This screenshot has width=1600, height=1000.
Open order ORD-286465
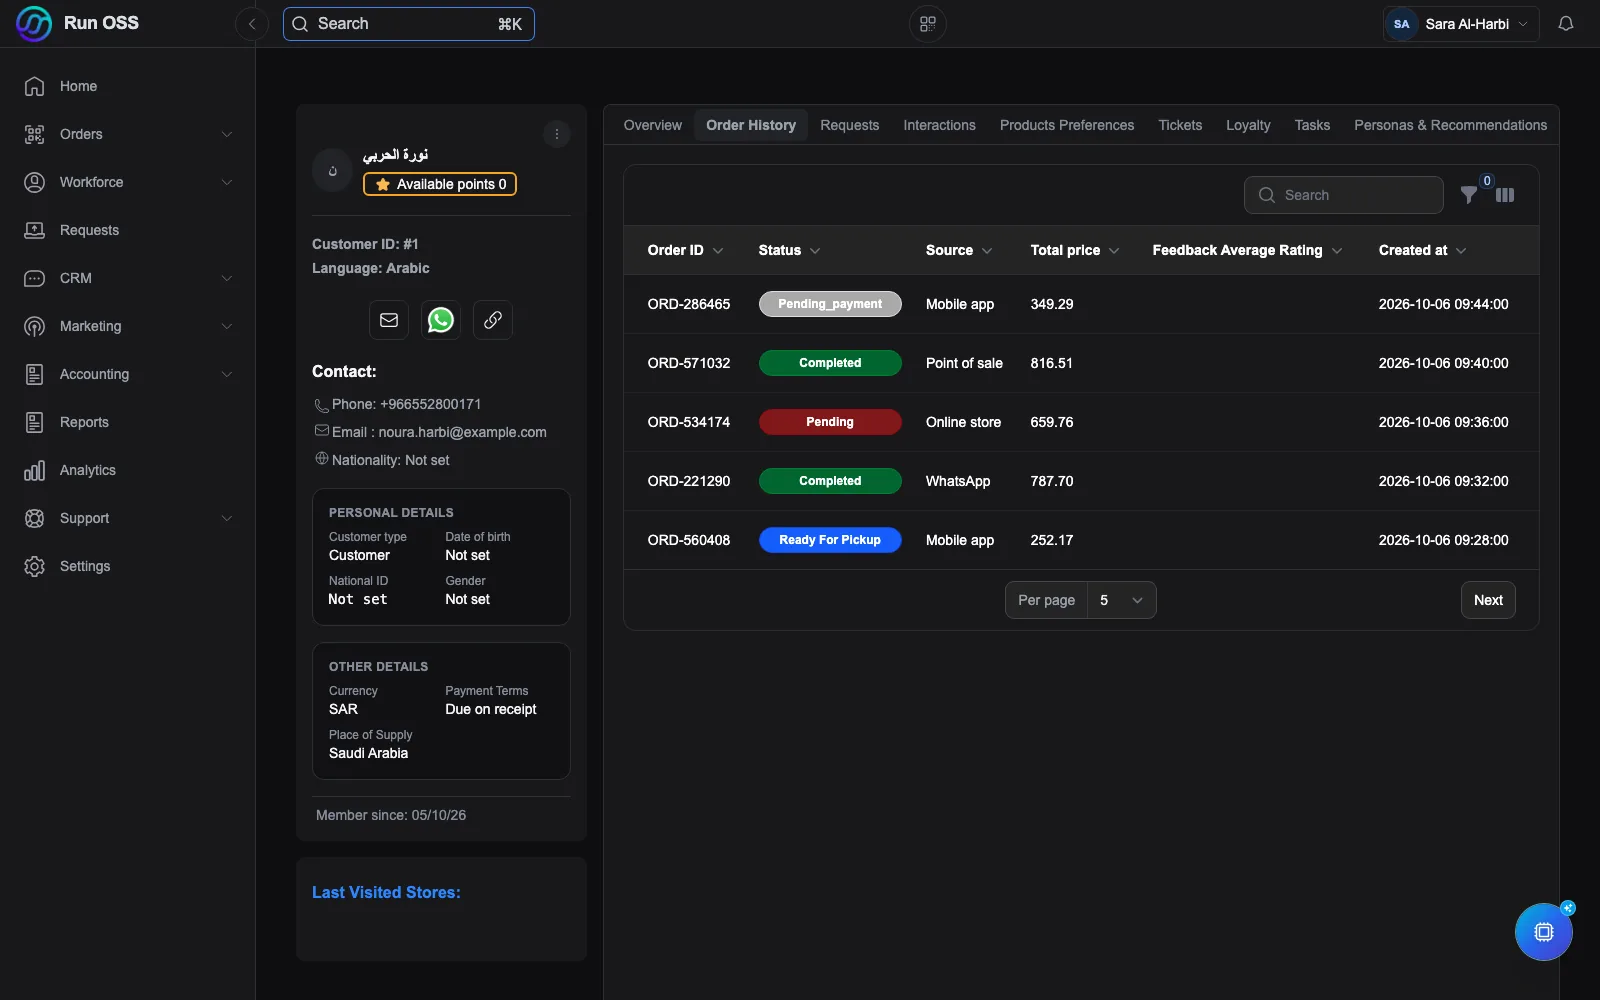point(689,304)
